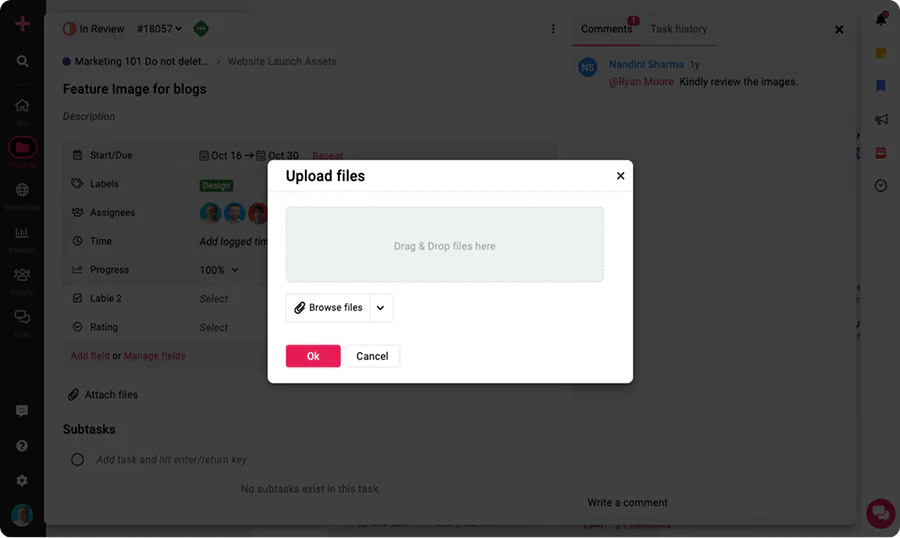Click the Feature Image for blogs title

coord(134,89)
